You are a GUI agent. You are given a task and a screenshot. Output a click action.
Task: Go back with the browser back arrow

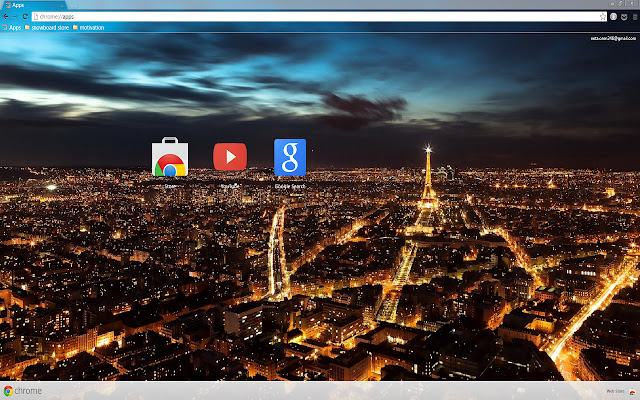(x=6, y=17)
